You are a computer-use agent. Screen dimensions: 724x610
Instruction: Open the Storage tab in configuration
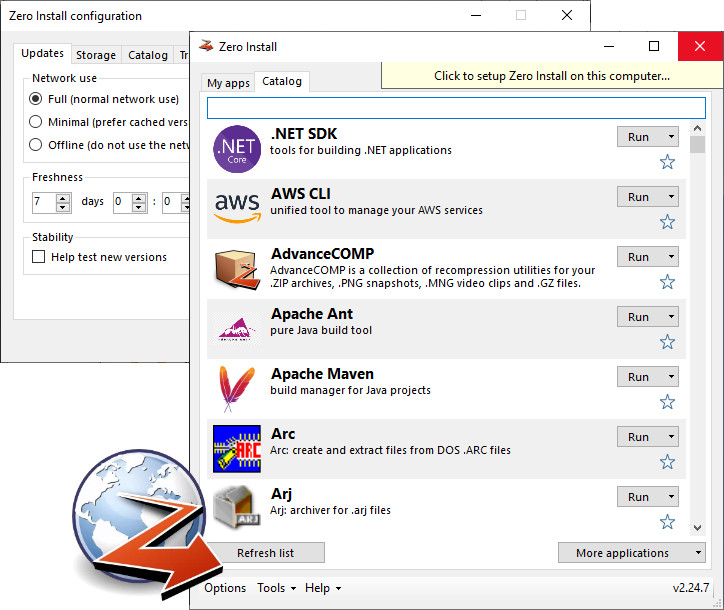tap(96, 55)
